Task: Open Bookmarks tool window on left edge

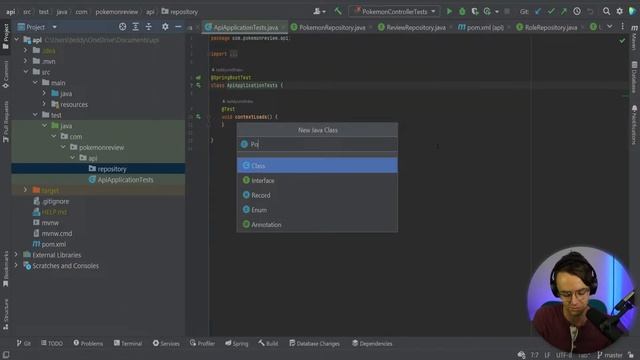Action: [6, 269]
